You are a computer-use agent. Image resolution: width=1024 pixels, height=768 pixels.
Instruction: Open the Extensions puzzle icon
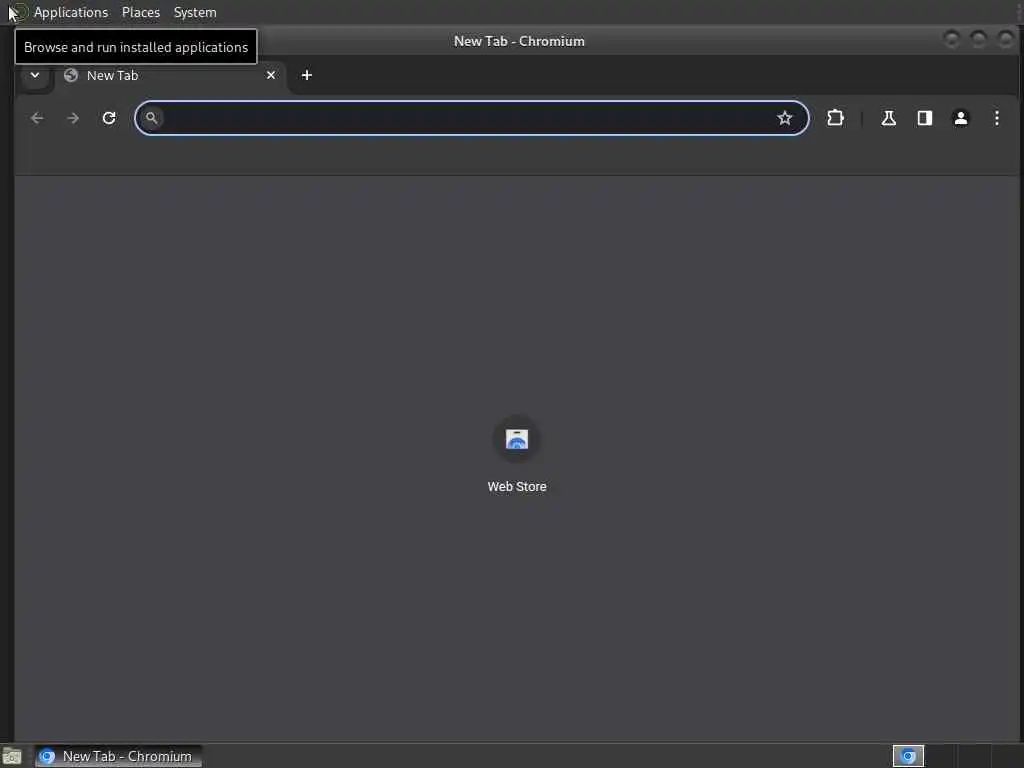click(x=835, y=118)
